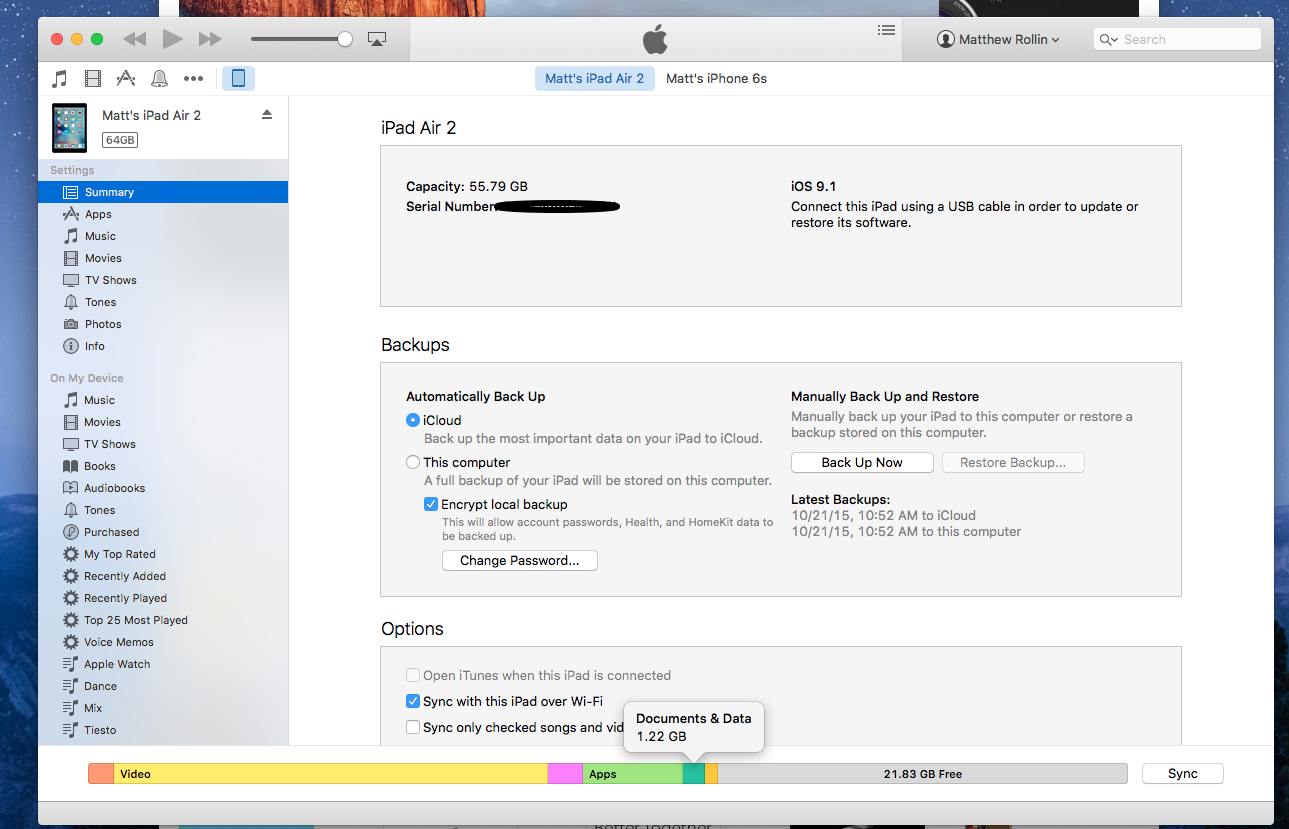
Task: Click the Change Password button
Action: click(x=520, y=561)
